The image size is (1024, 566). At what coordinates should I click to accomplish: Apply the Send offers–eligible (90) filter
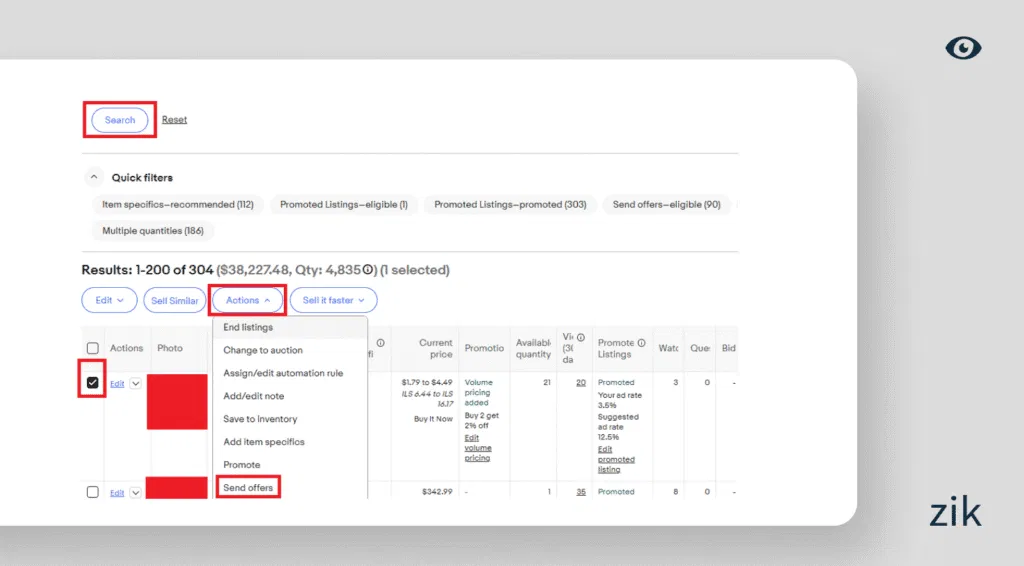666,204
